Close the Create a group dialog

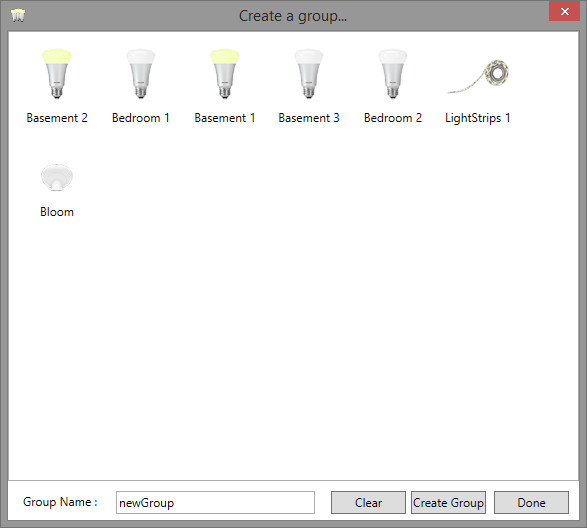click(x=565, y=11)
